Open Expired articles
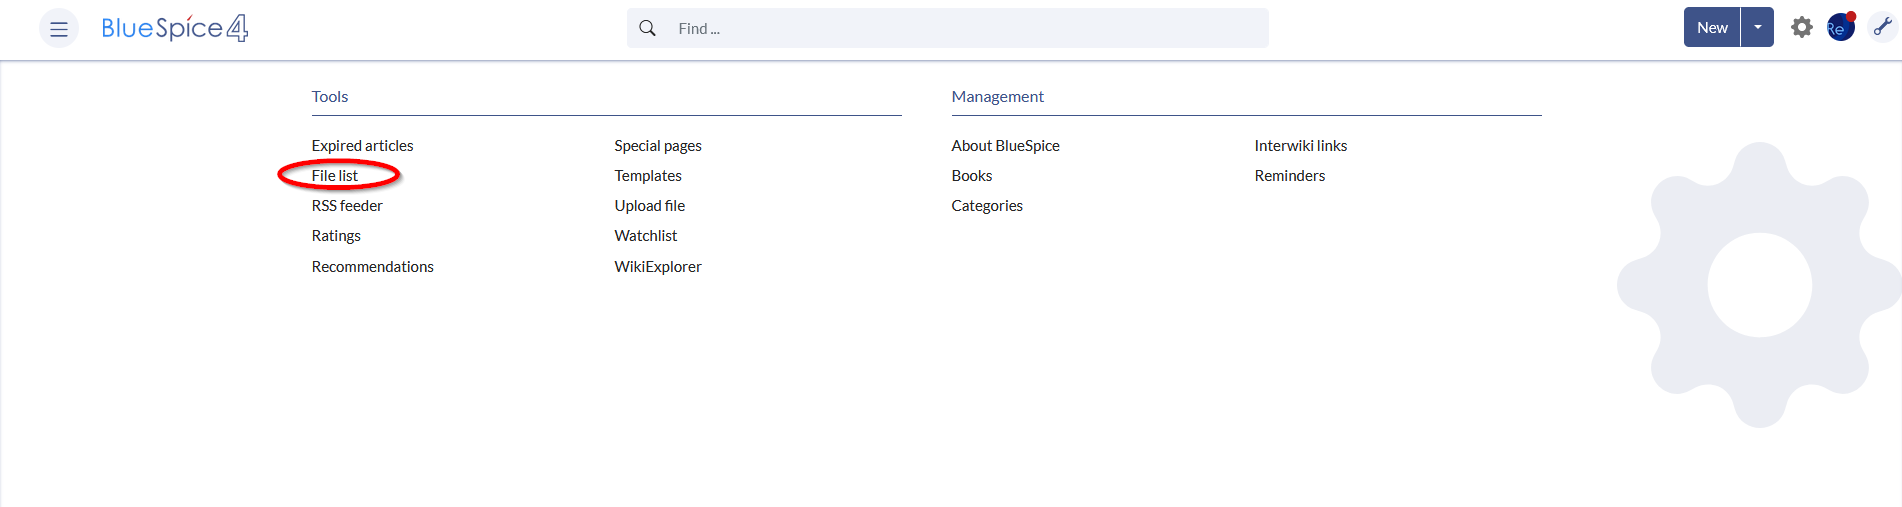1902x507 pixels. pos(362,146)
